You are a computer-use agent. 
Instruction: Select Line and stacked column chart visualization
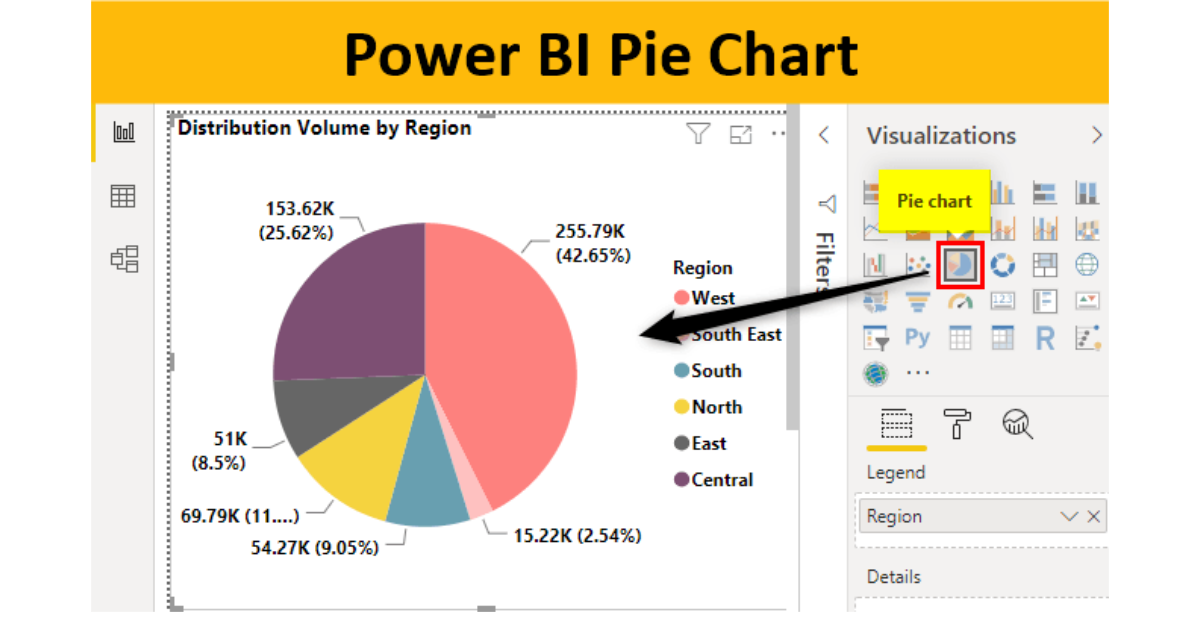1002,229
